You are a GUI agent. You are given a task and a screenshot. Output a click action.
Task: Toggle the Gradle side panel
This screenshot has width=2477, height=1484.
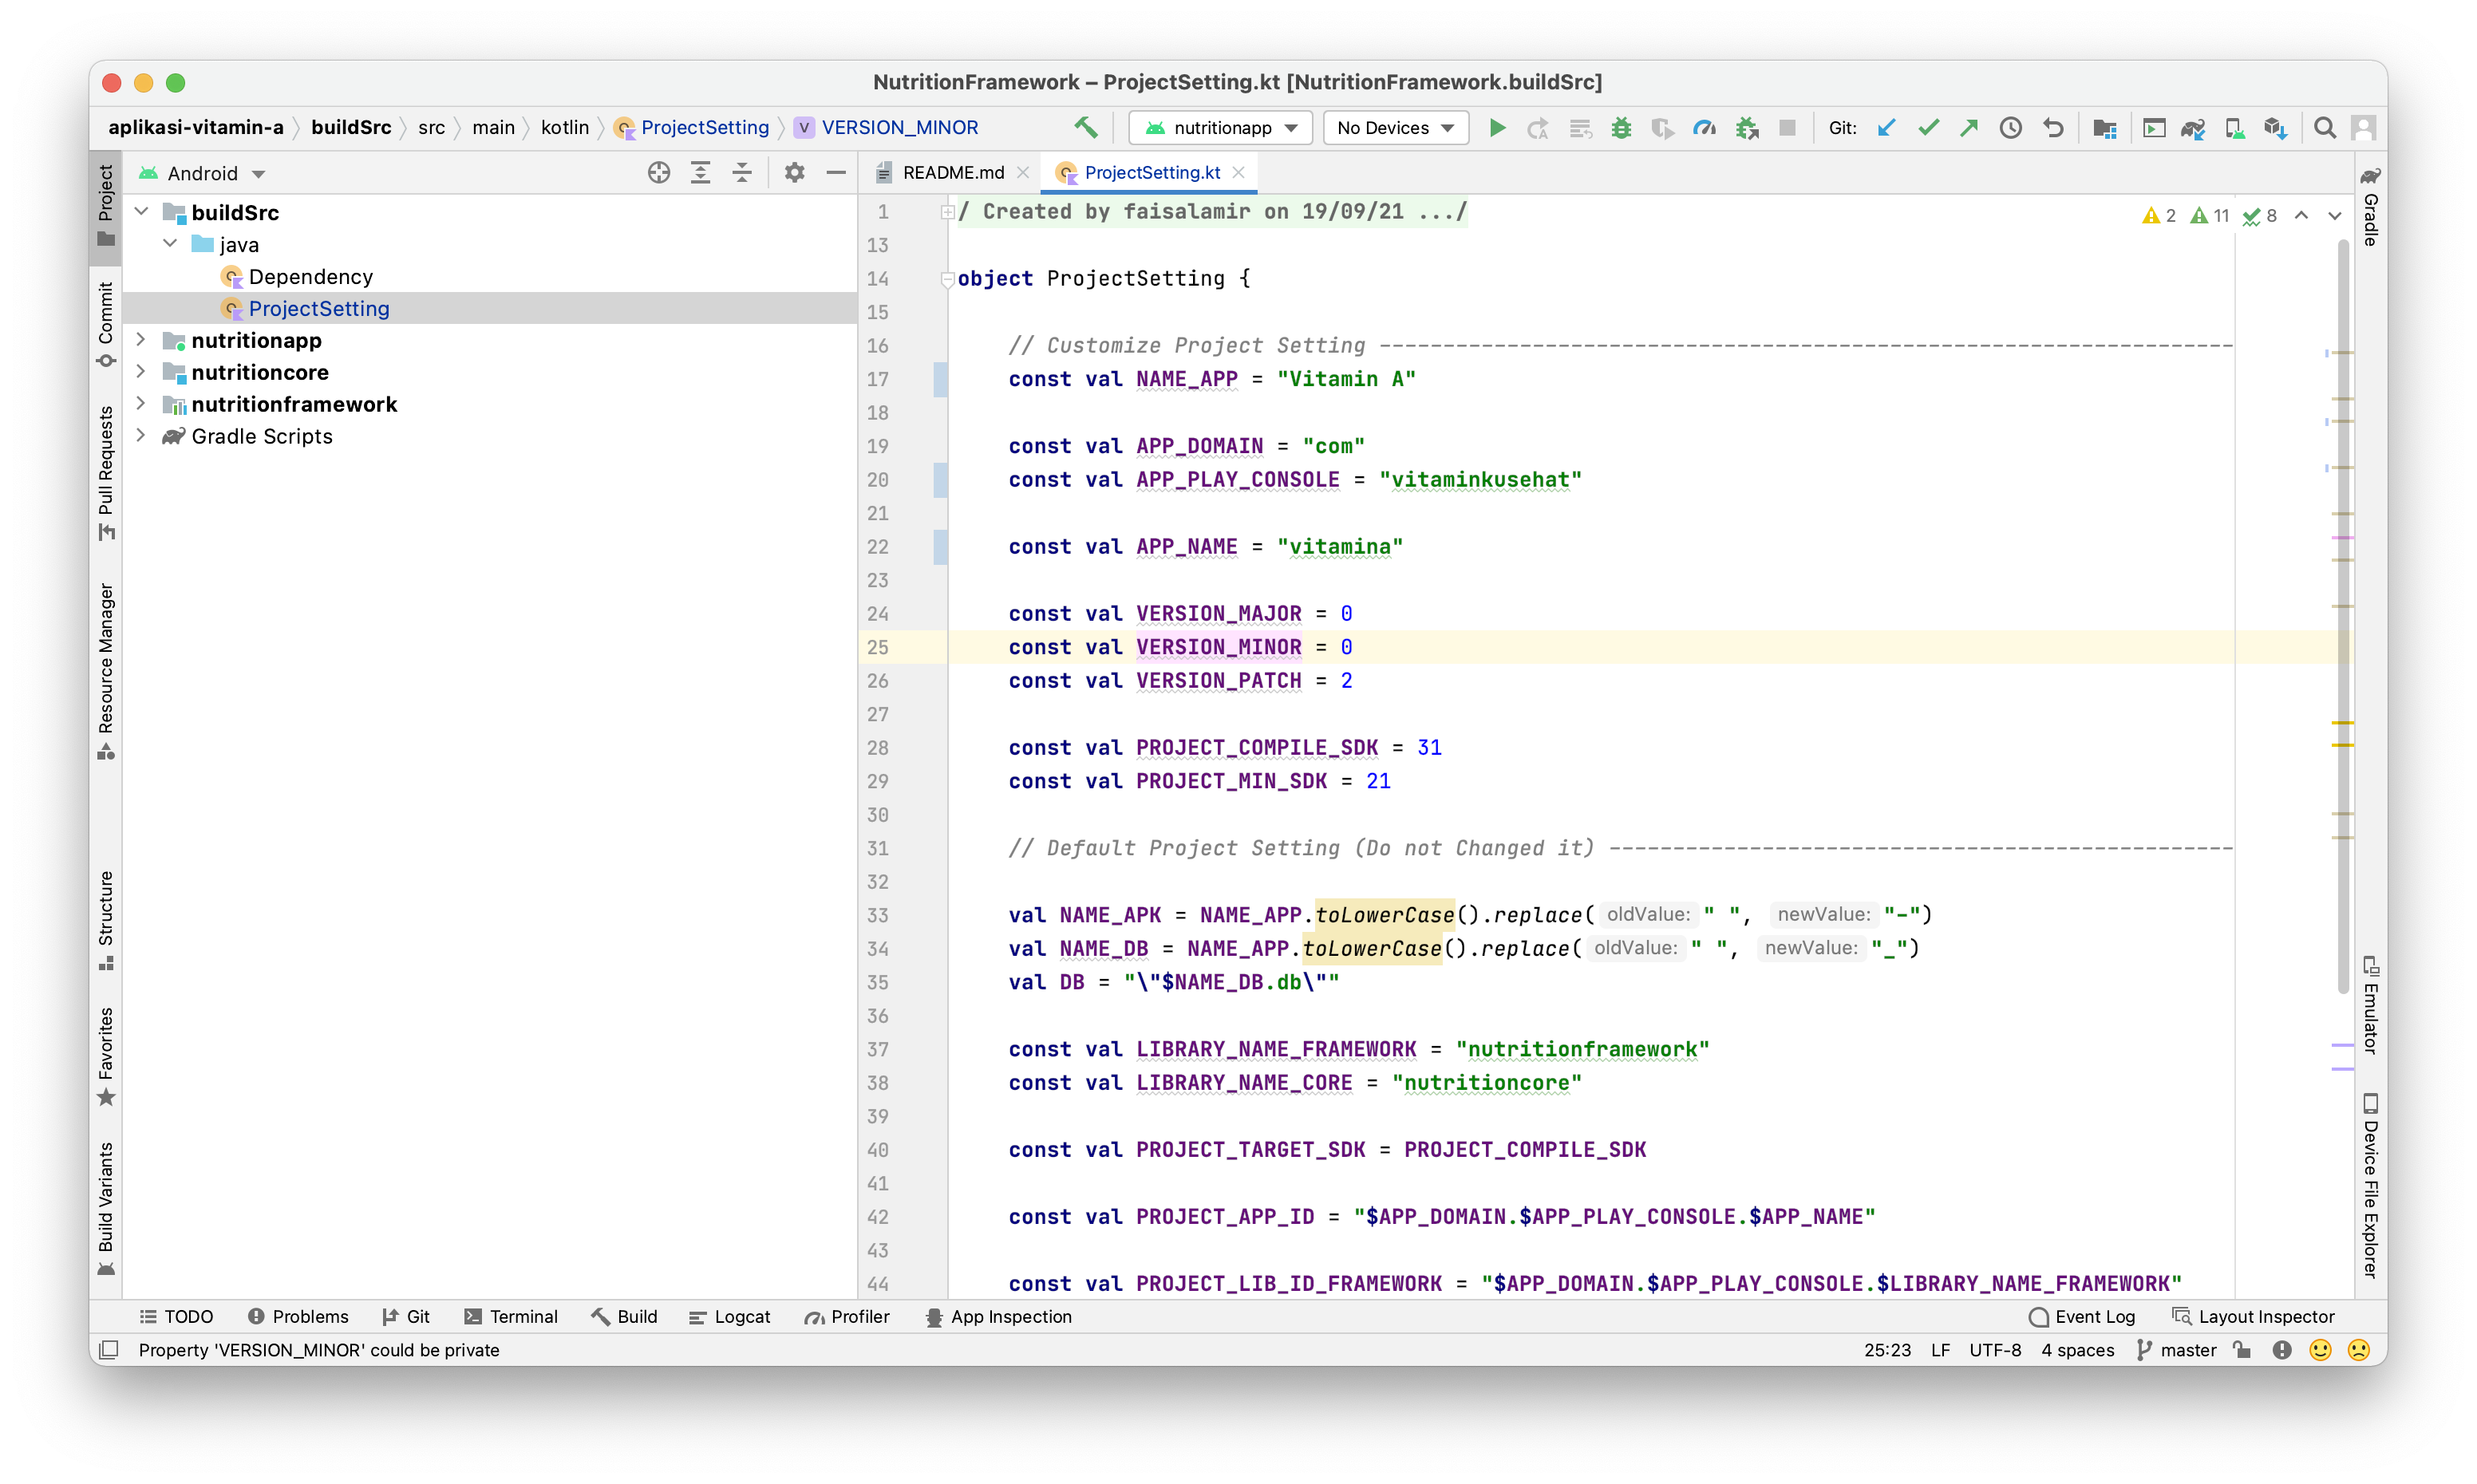2370,207
